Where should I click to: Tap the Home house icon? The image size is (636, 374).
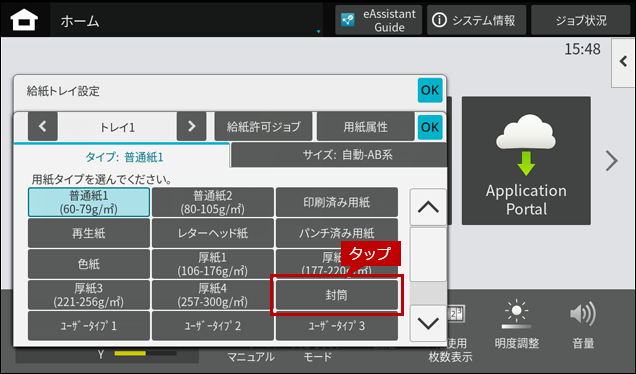point(24,20)
